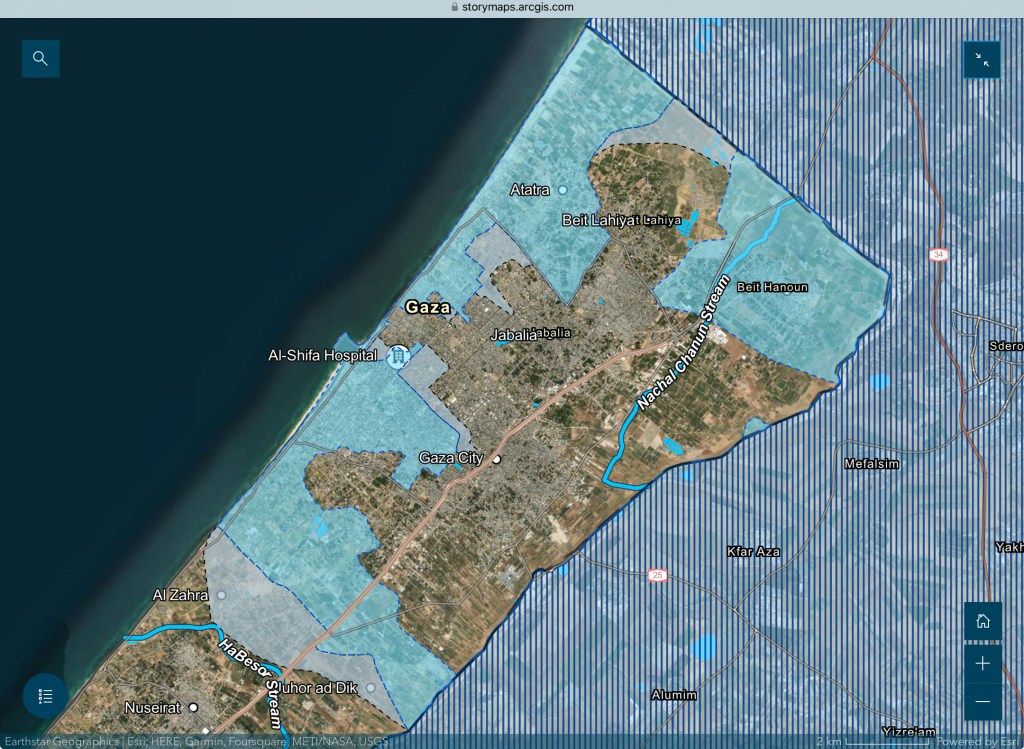The image size is (1024, 749).
Task: Click the Al Zahra location marker
Action: (221, 595)
